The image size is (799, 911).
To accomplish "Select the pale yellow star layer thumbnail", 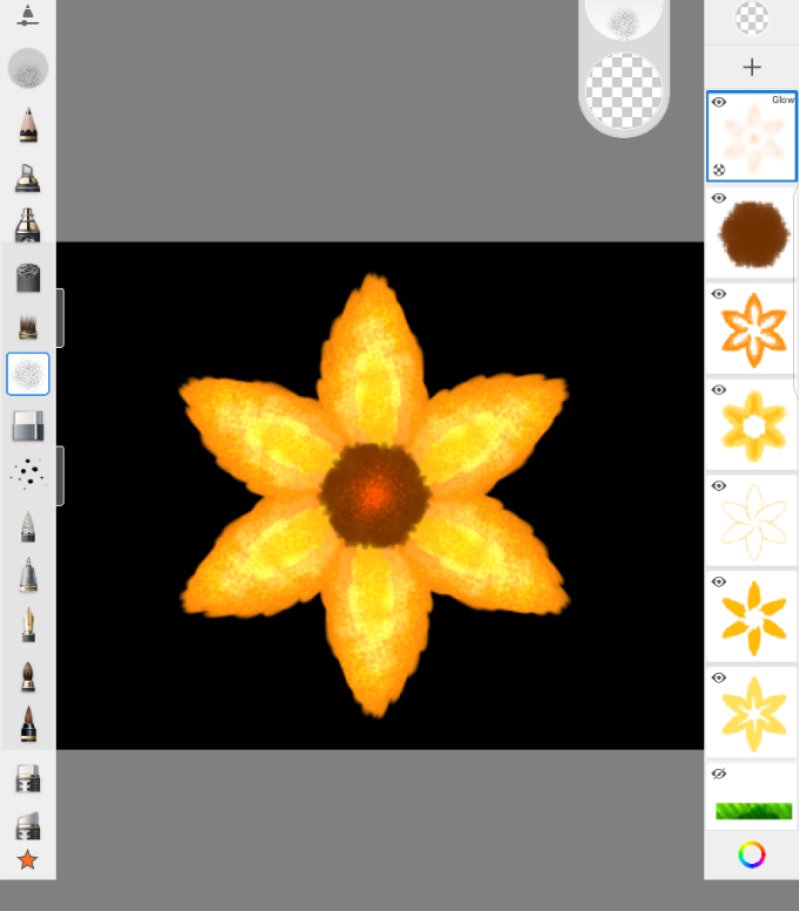I will (754, 714).
